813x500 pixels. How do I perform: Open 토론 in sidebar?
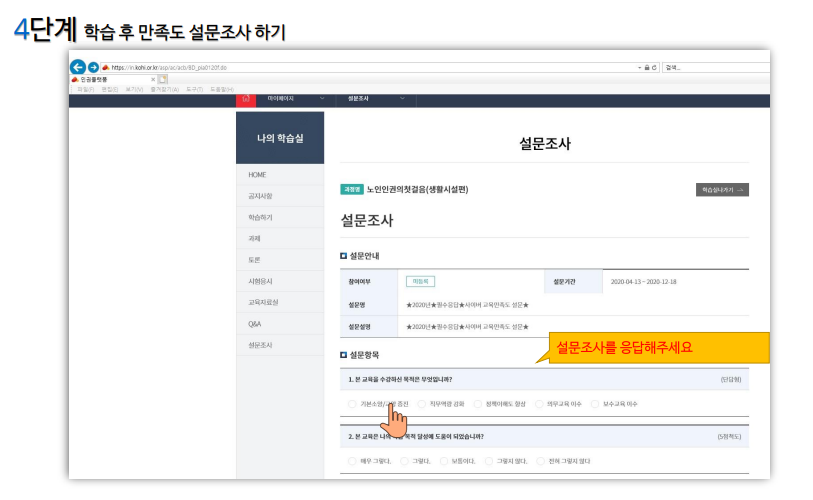tap(280, 260)
